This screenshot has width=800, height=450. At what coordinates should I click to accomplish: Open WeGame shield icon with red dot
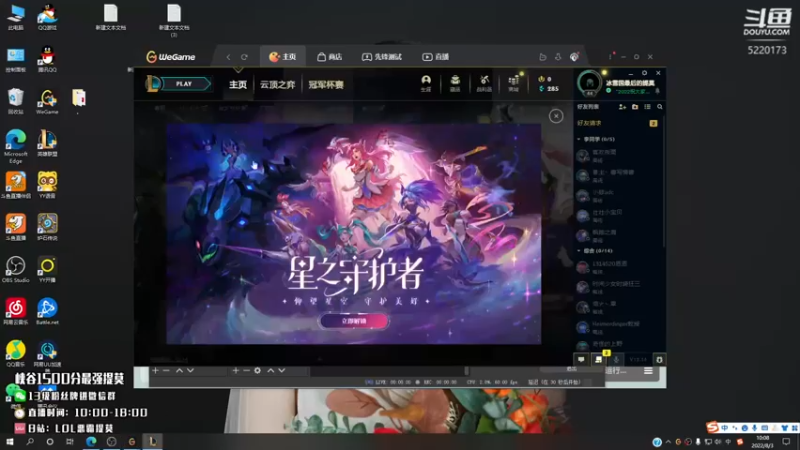(574, 57)
